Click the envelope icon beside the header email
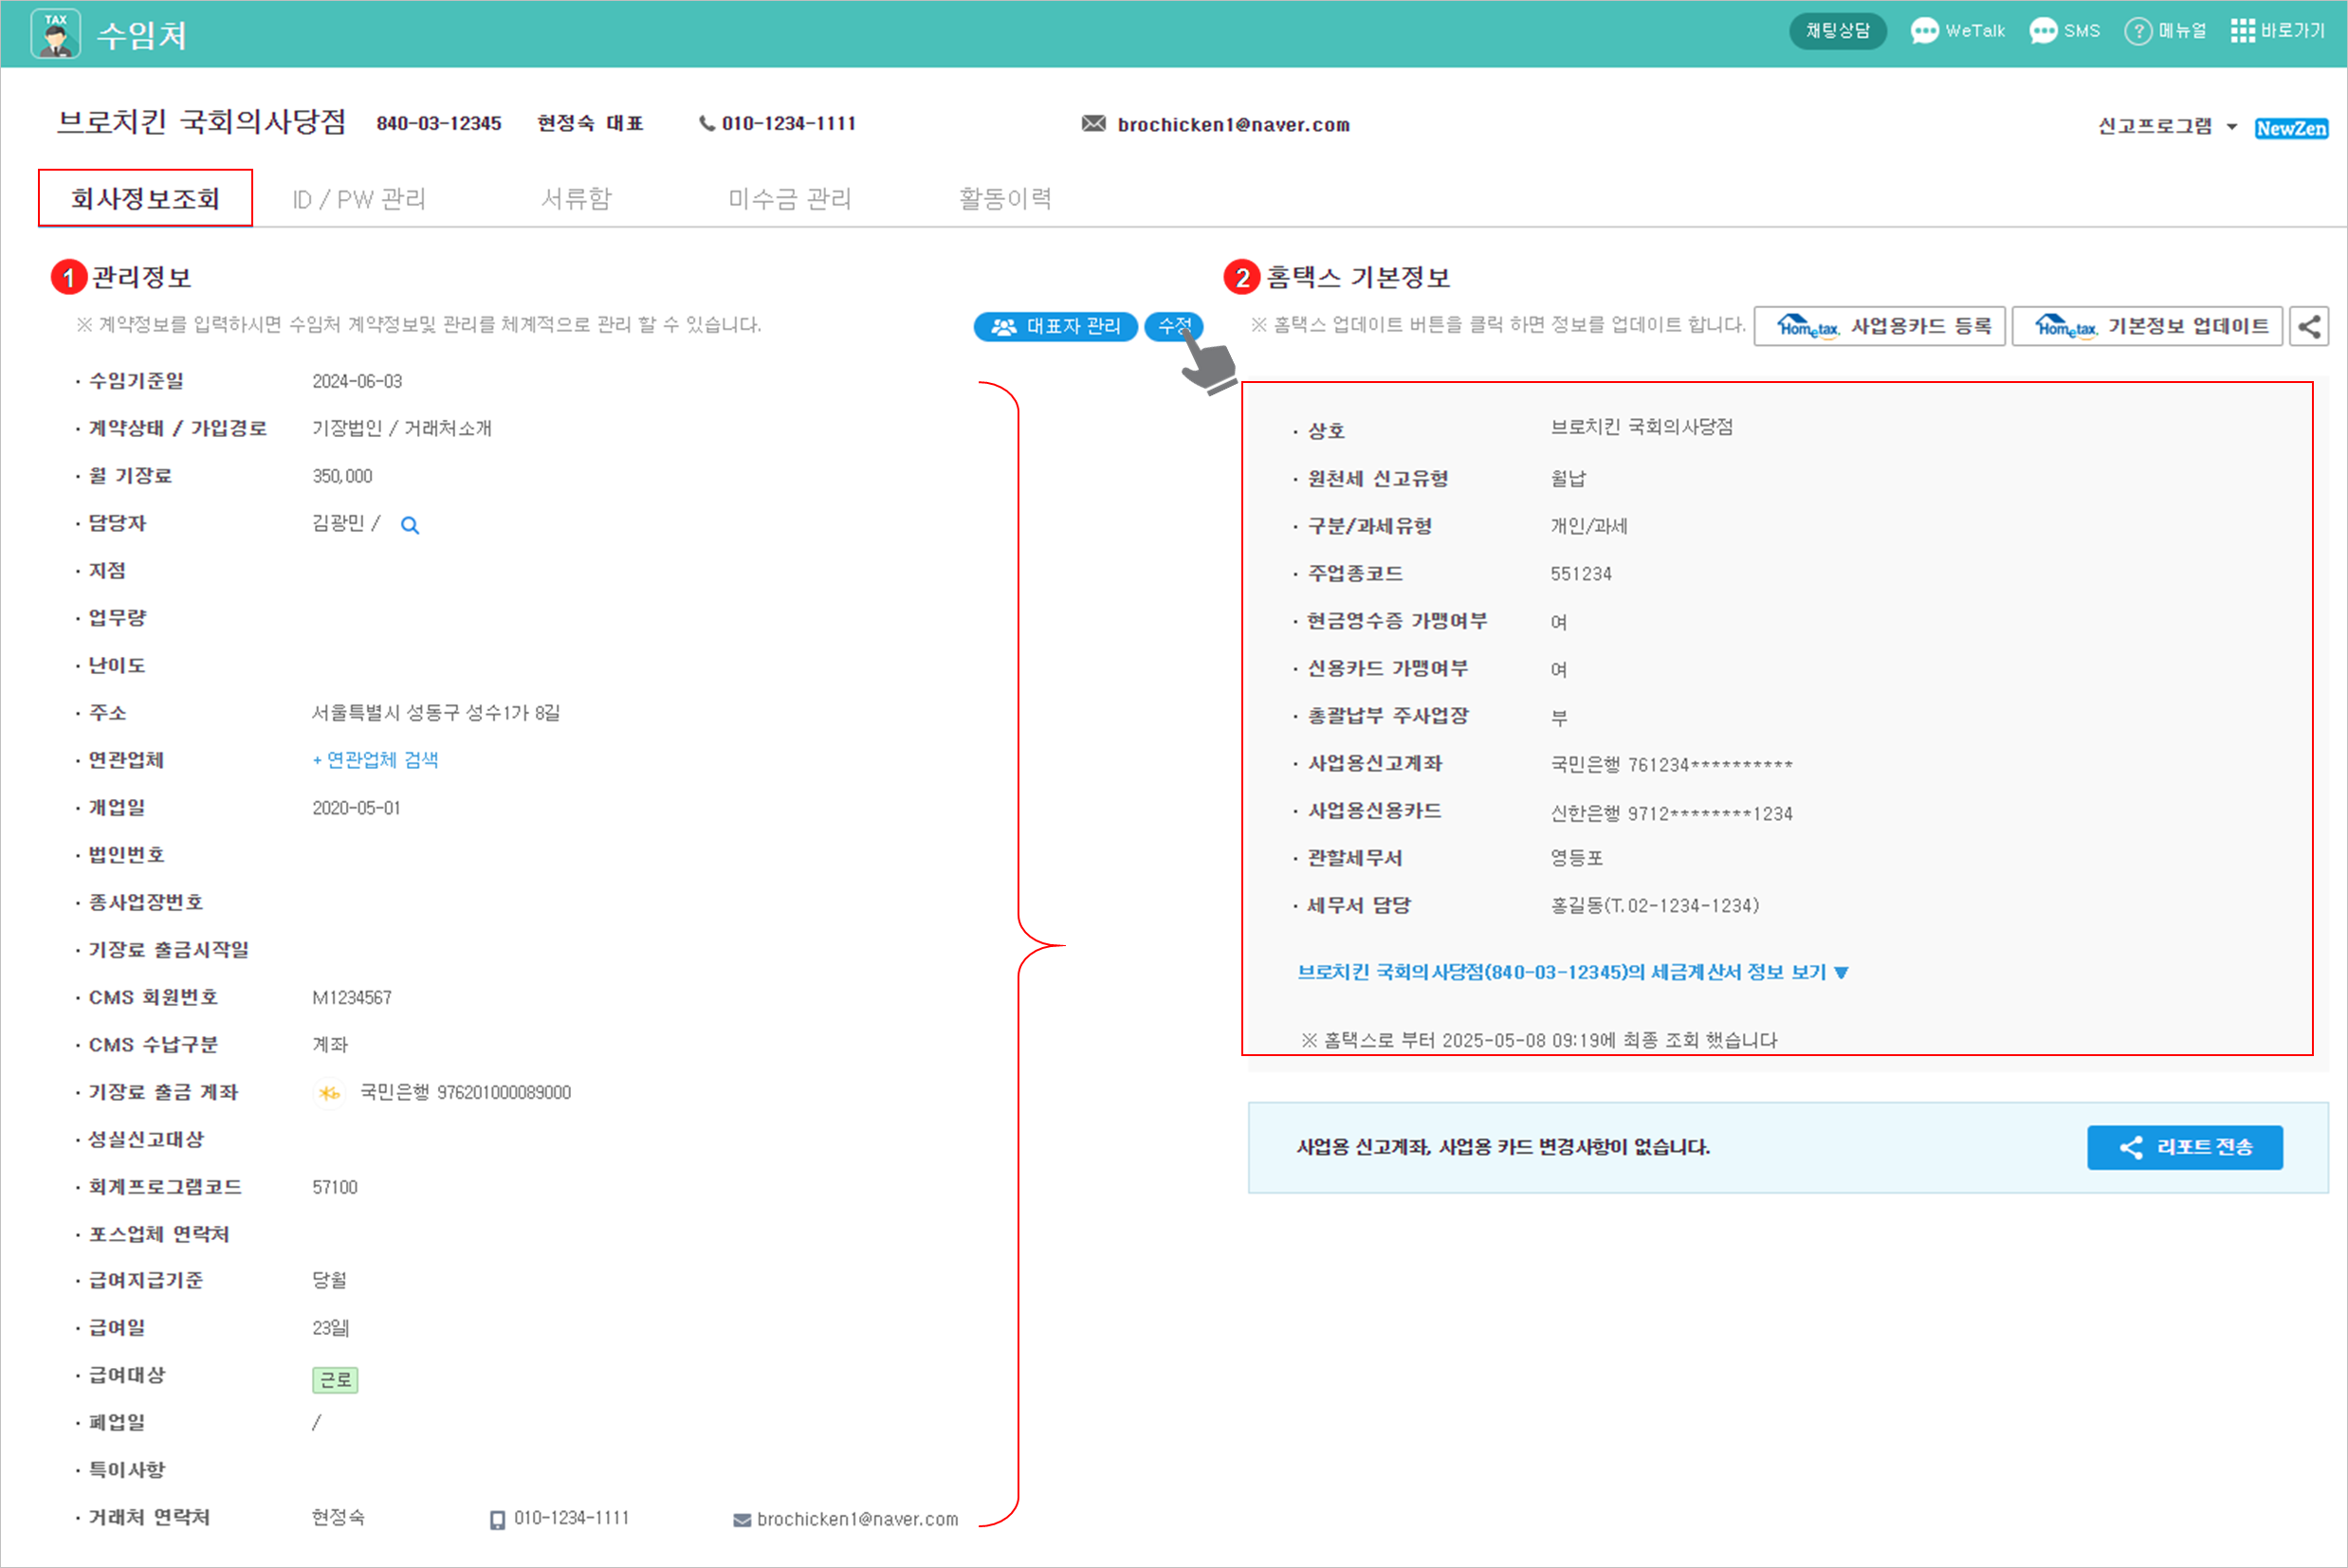 (x=1094, y=124)
